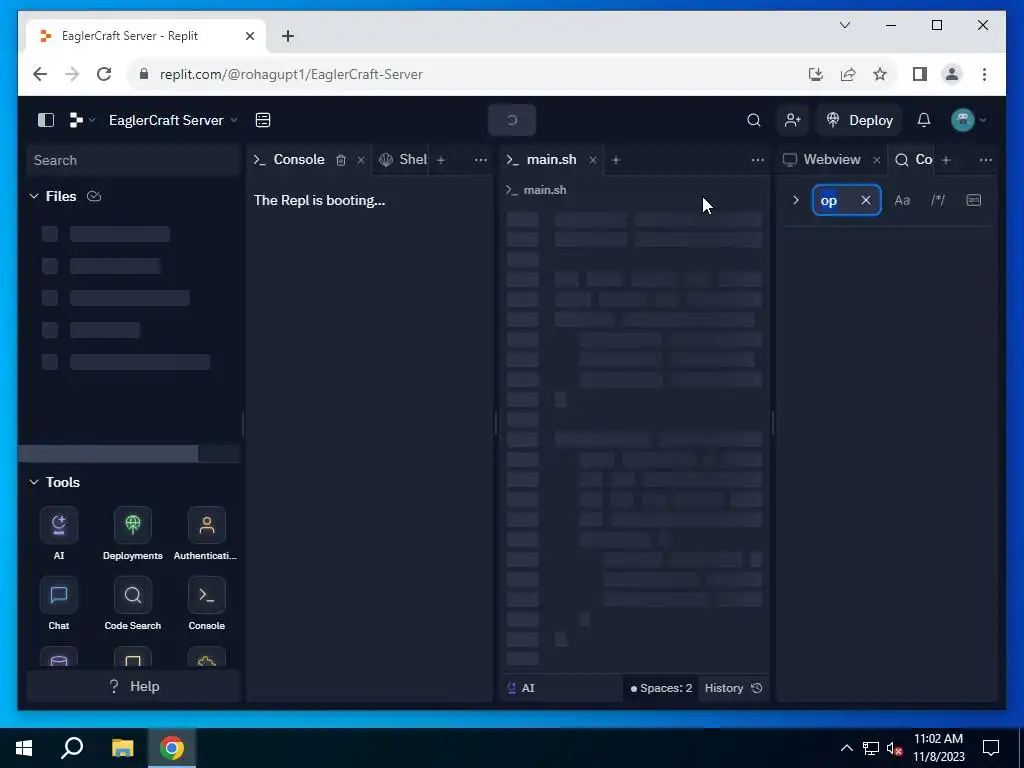Toggle regex search option

coord(938,200)
